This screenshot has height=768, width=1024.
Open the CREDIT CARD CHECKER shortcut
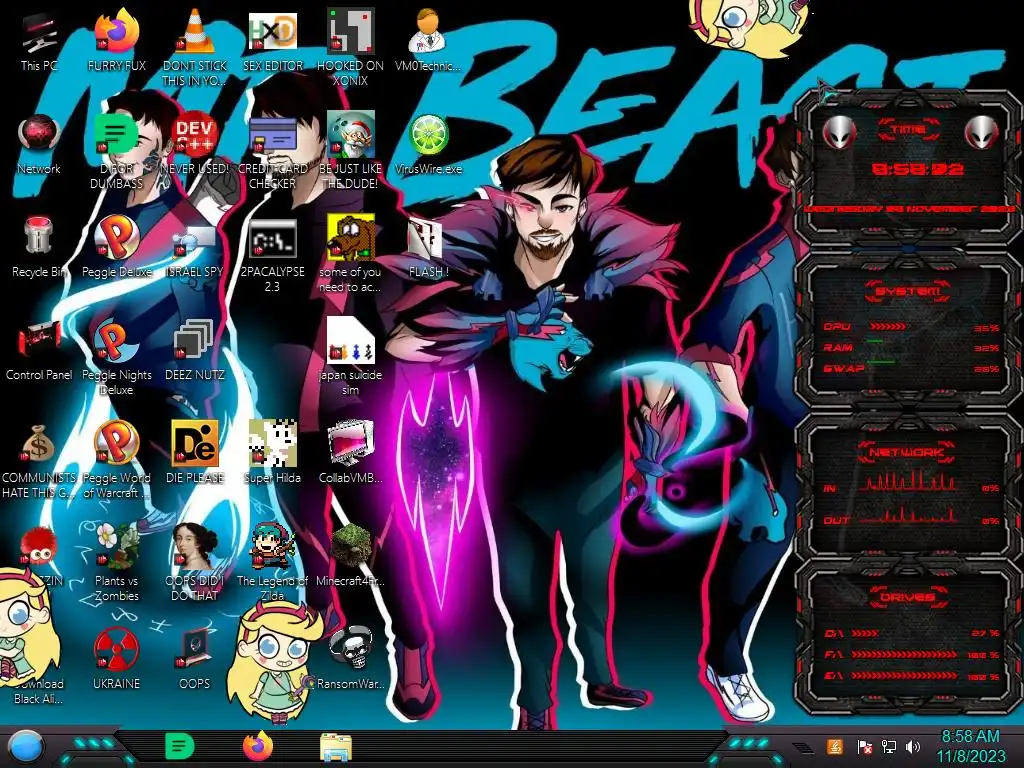[272, 150]
